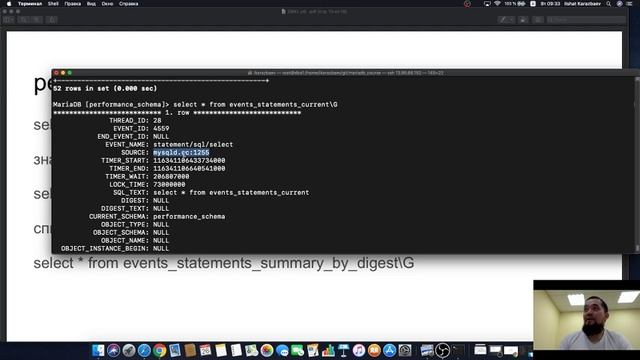Viewport: 640px width, 360px height.
Task: Click the THREAD_ID value 28
Action: pos(157,120)
